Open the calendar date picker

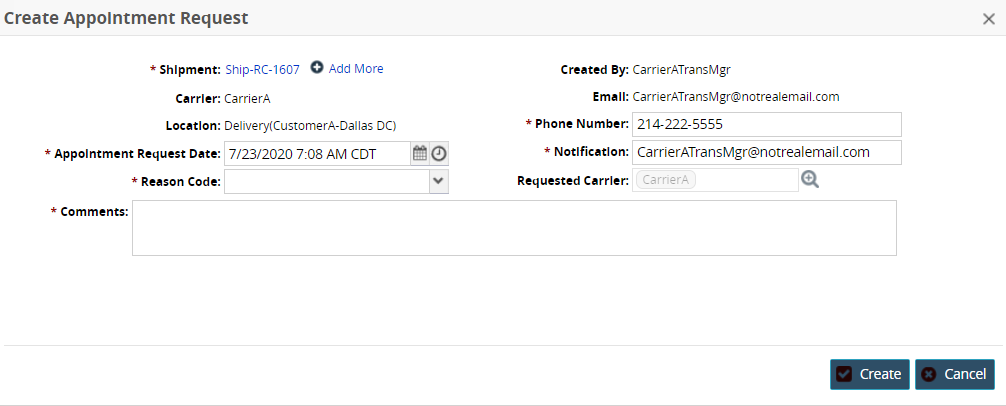point(420,154)
